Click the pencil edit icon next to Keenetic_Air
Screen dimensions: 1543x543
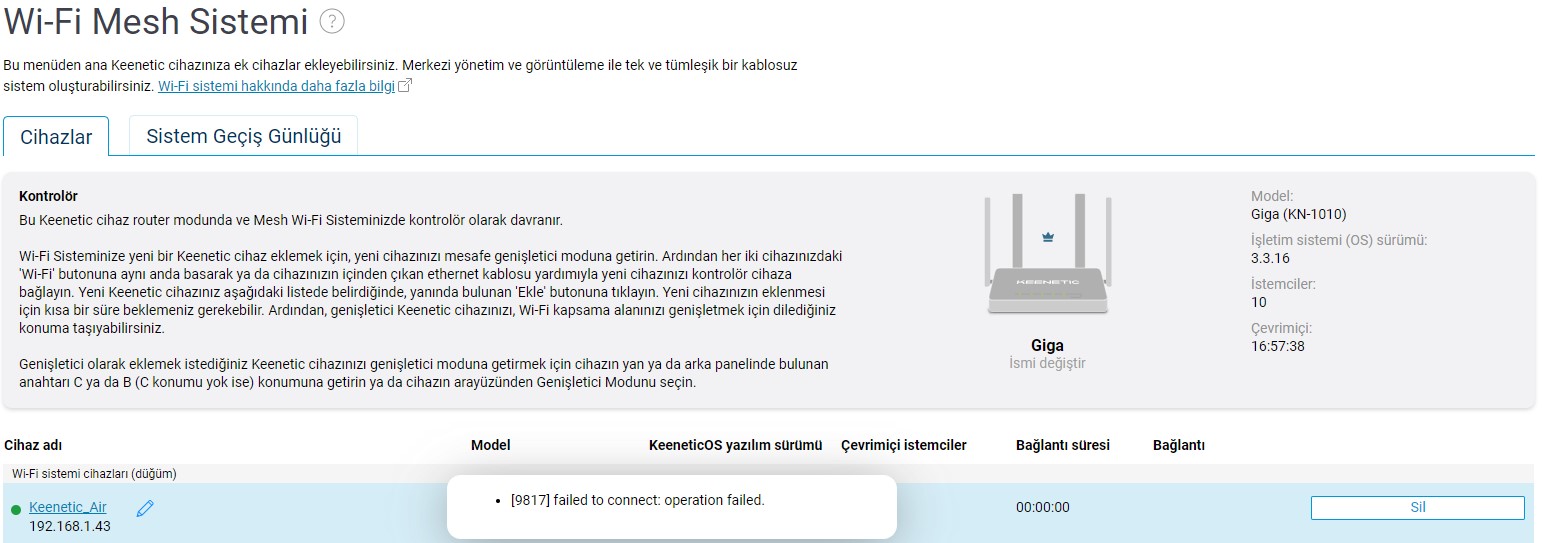(x=145, y=508)
